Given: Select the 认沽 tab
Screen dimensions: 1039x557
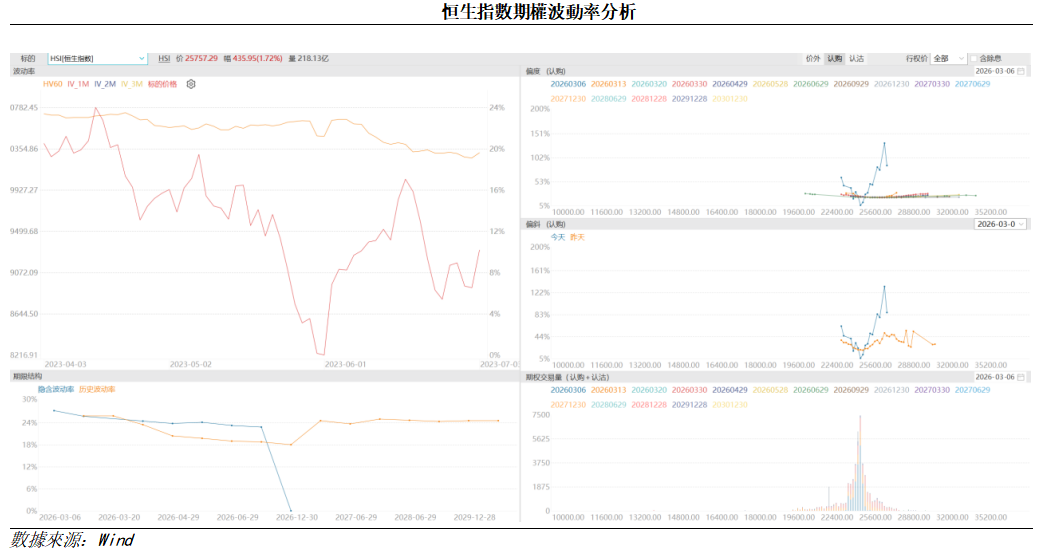Looking at the screenshot, I should (857, 59).
